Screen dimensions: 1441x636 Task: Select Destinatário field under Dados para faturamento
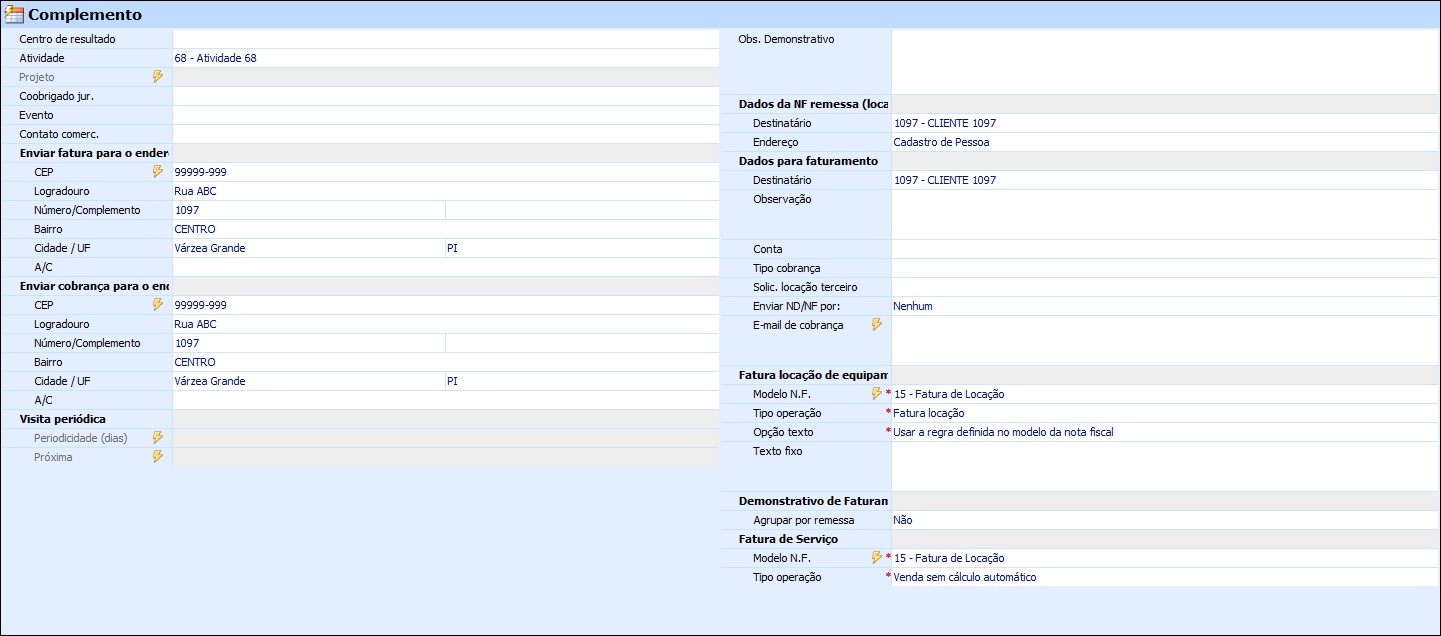pyautogui.click(x=1166, y=180)
